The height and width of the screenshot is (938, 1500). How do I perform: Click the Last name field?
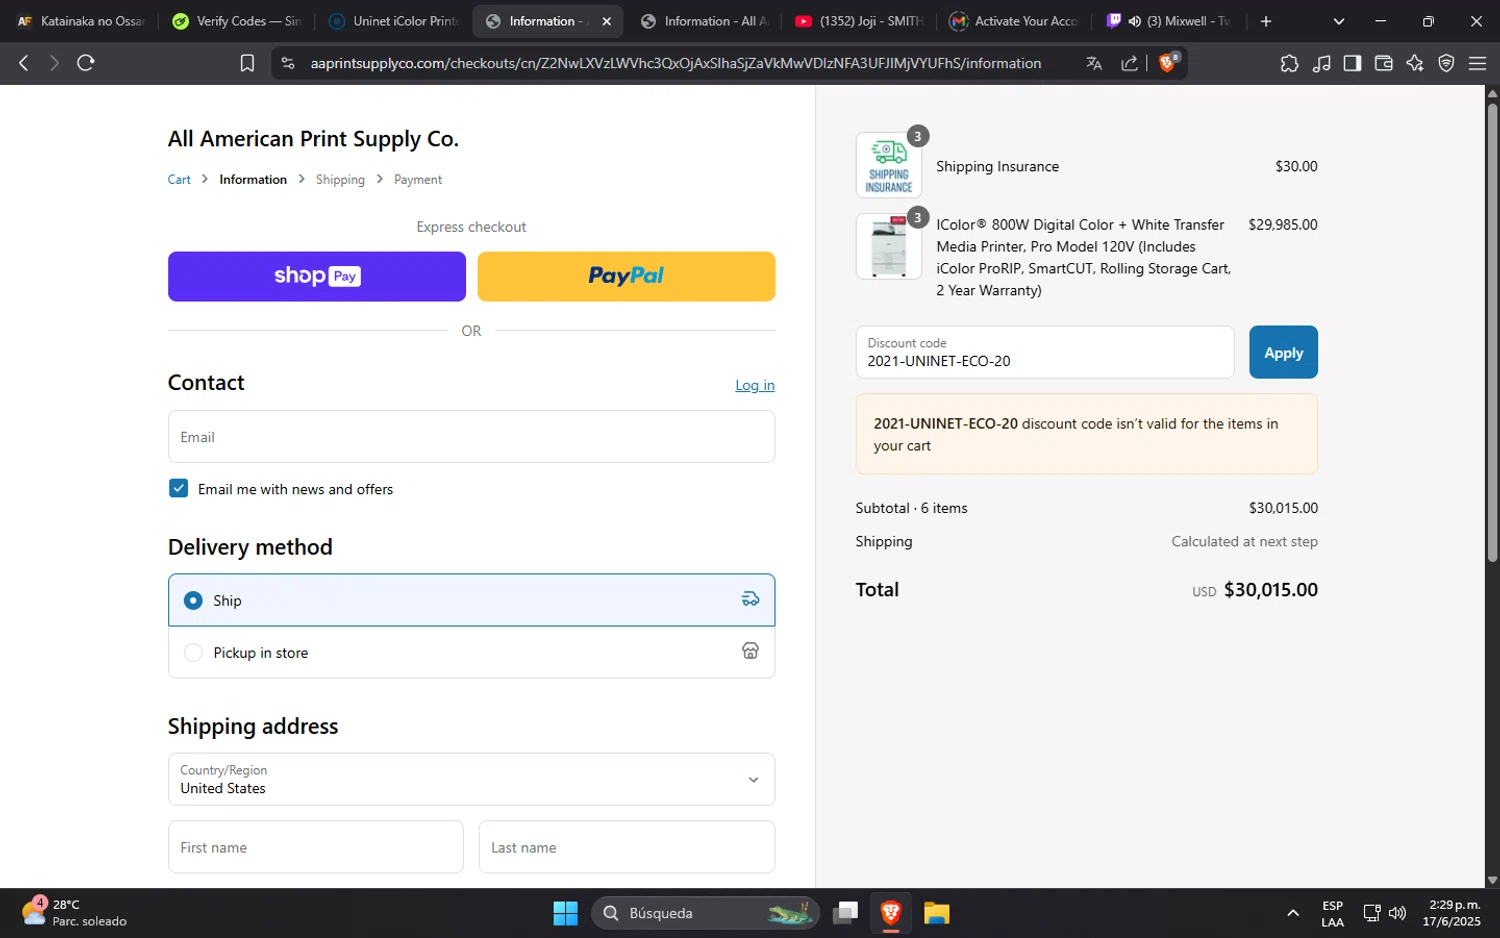[627, 847]
